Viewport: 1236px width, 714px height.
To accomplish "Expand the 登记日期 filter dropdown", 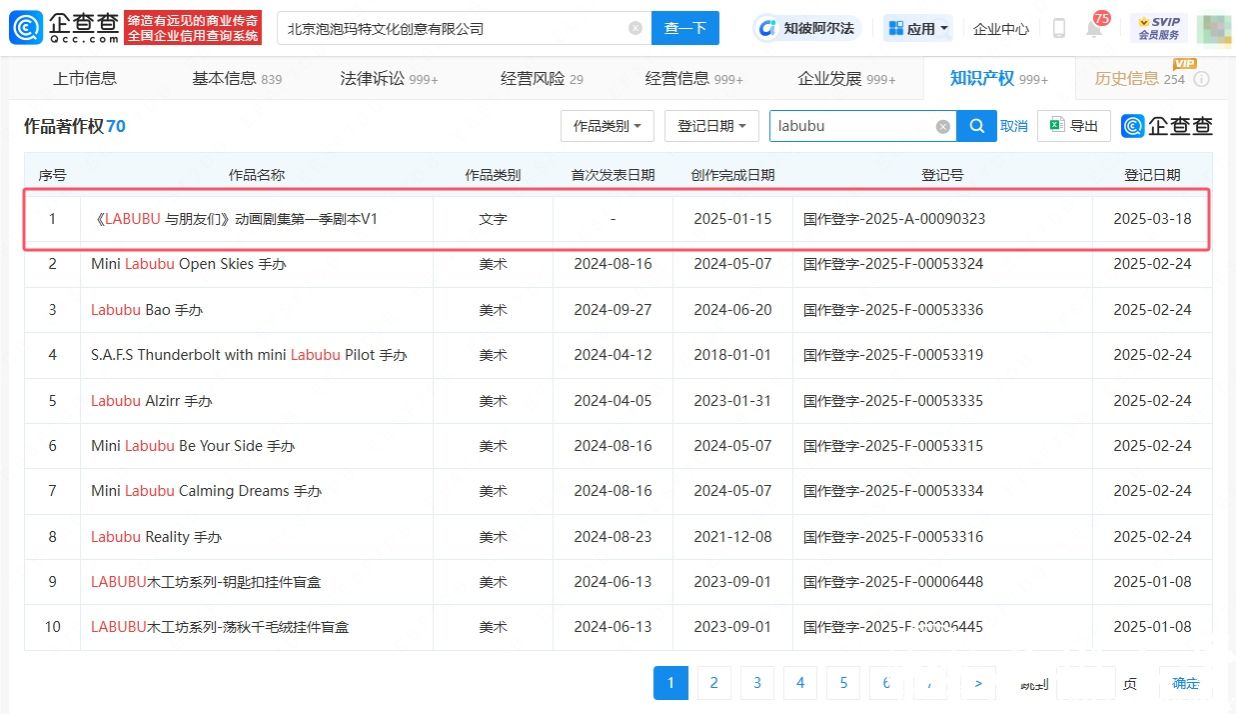I will [x=711, y=126].
